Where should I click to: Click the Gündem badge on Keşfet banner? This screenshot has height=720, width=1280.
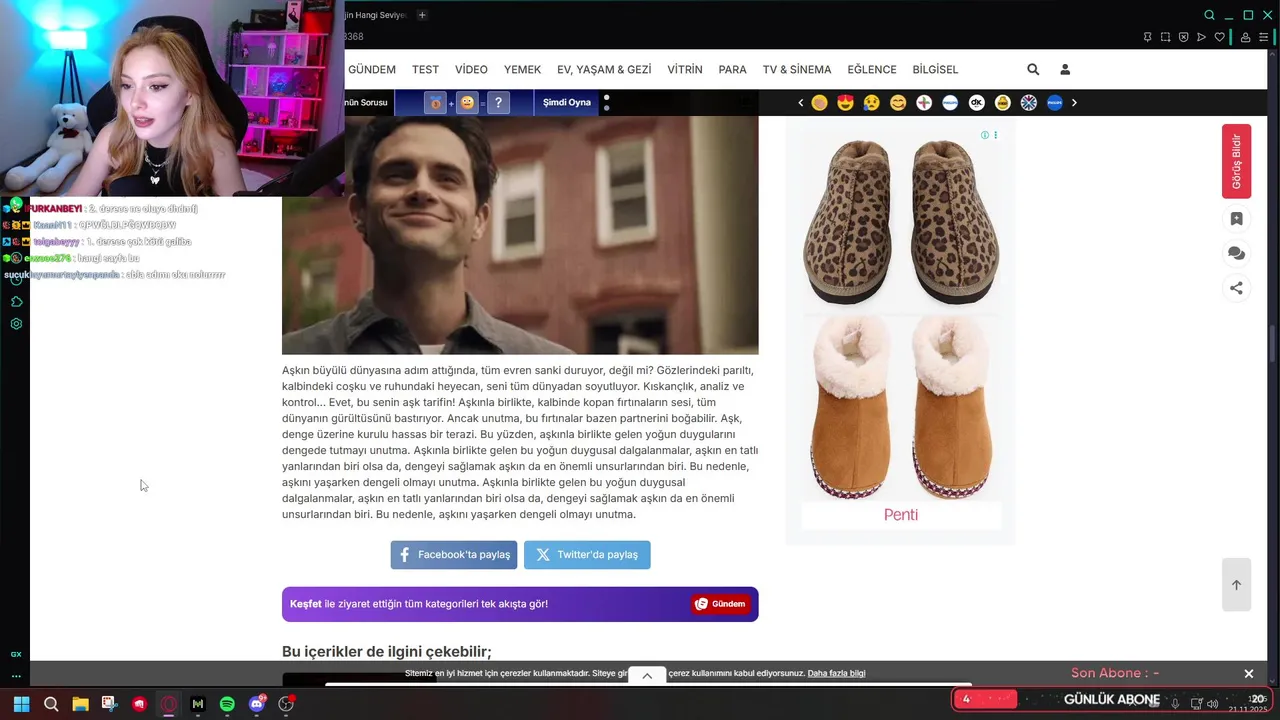720,604
